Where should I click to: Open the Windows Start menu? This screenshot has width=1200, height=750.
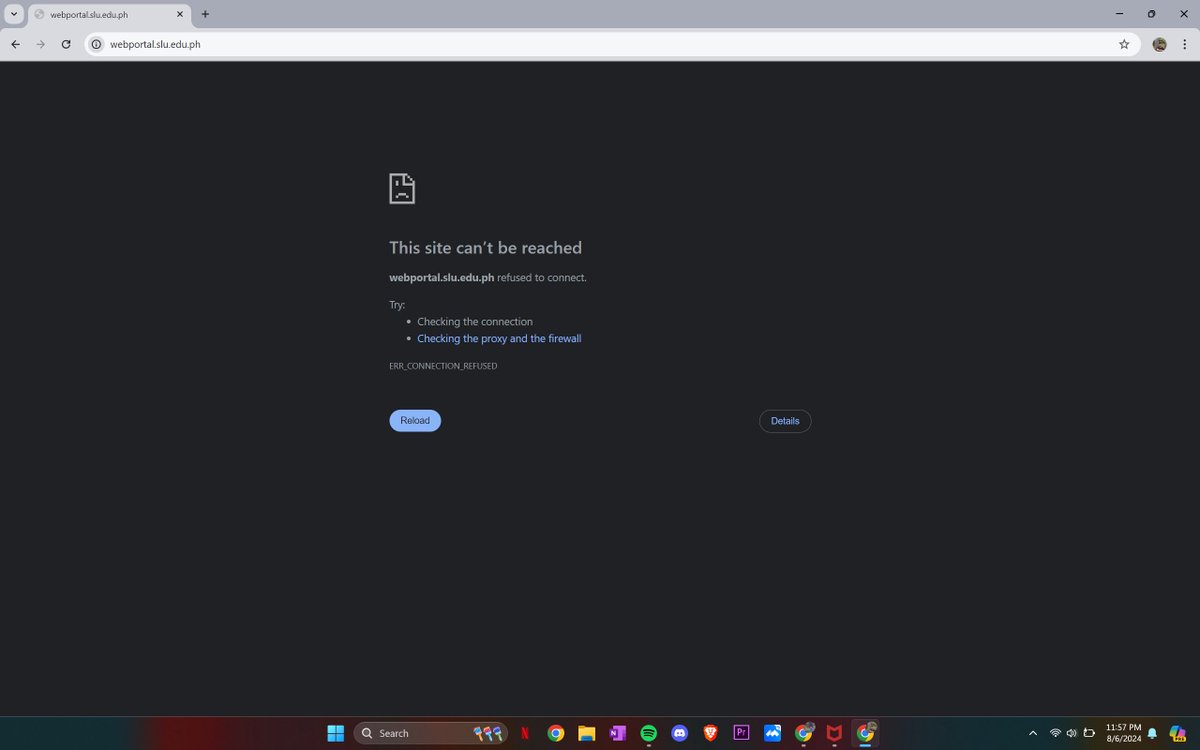tap(336, 733)
